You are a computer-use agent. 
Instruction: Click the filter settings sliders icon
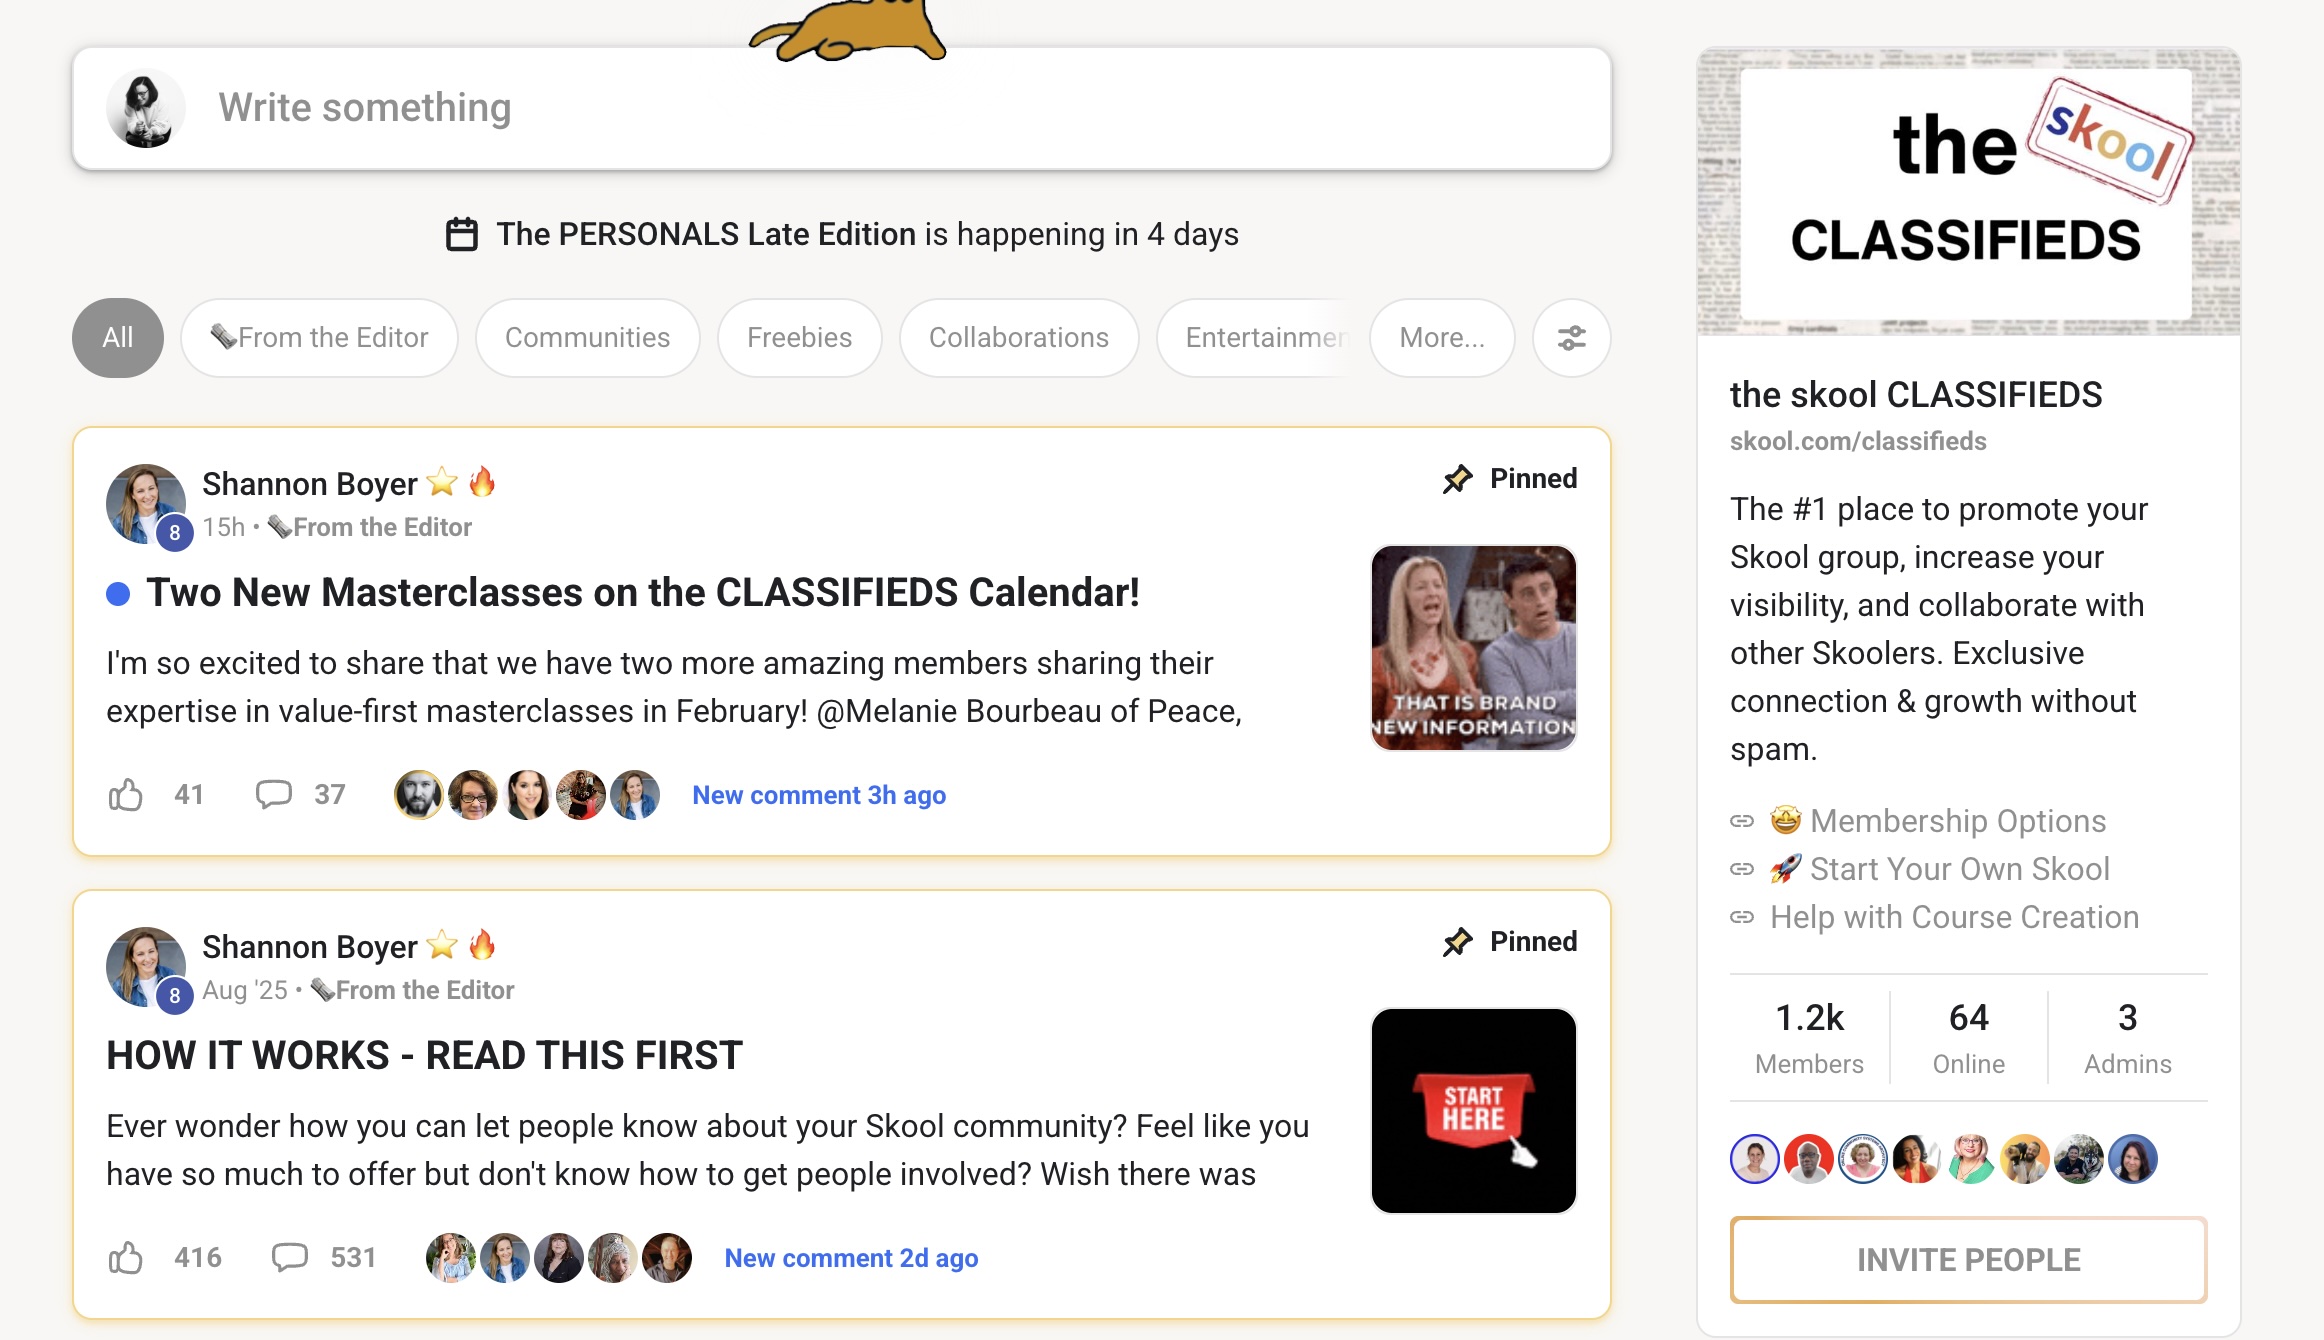[x=1571, y=338]
